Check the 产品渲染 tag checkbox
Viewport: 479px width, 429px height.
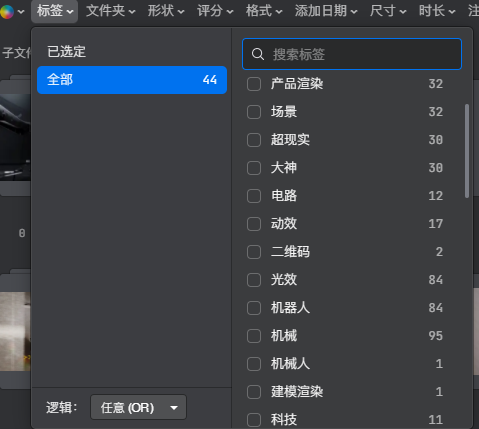coord(254,84)
